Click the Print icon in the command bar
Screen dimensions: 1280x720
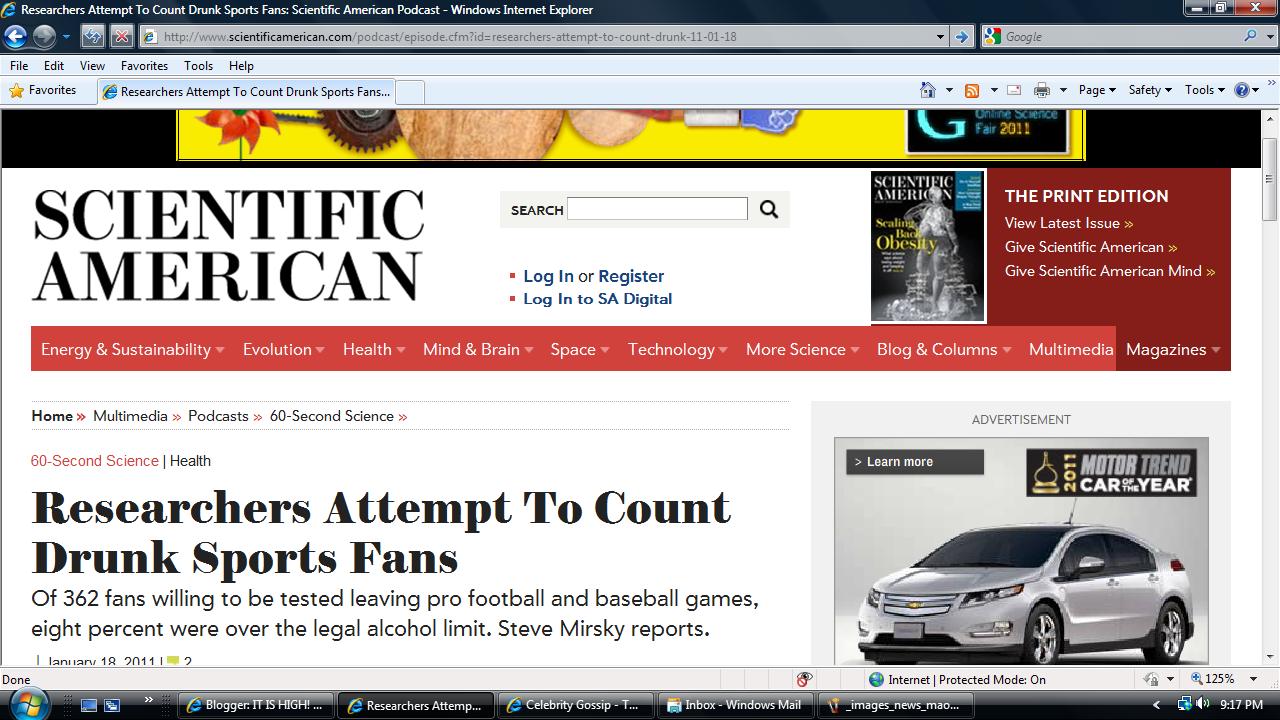(x=1042, y=90)
